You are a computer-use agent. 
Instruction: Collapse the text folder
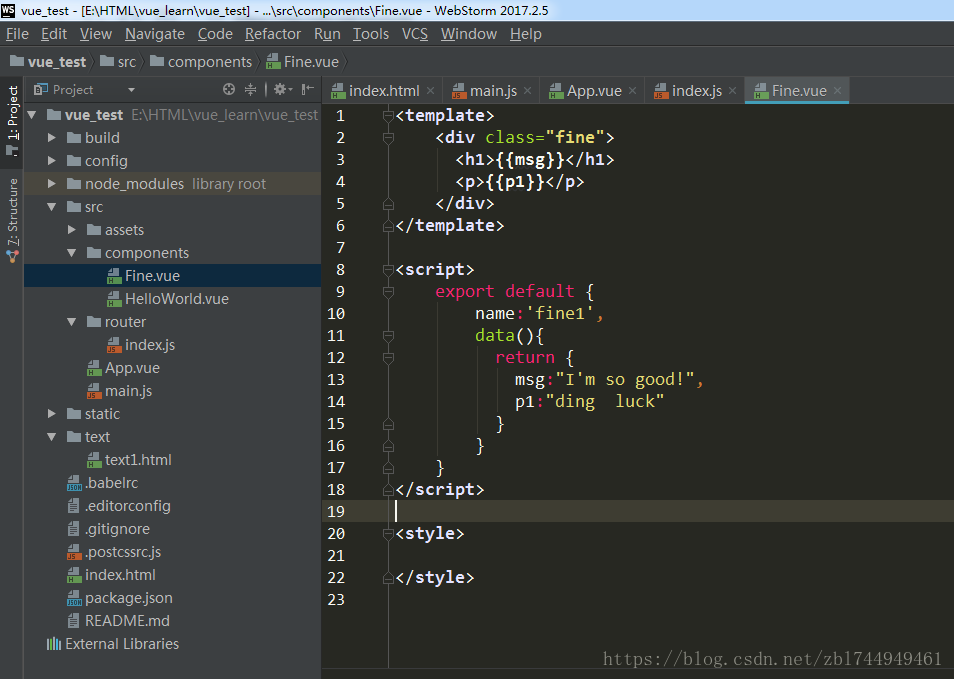pos(52,437)
